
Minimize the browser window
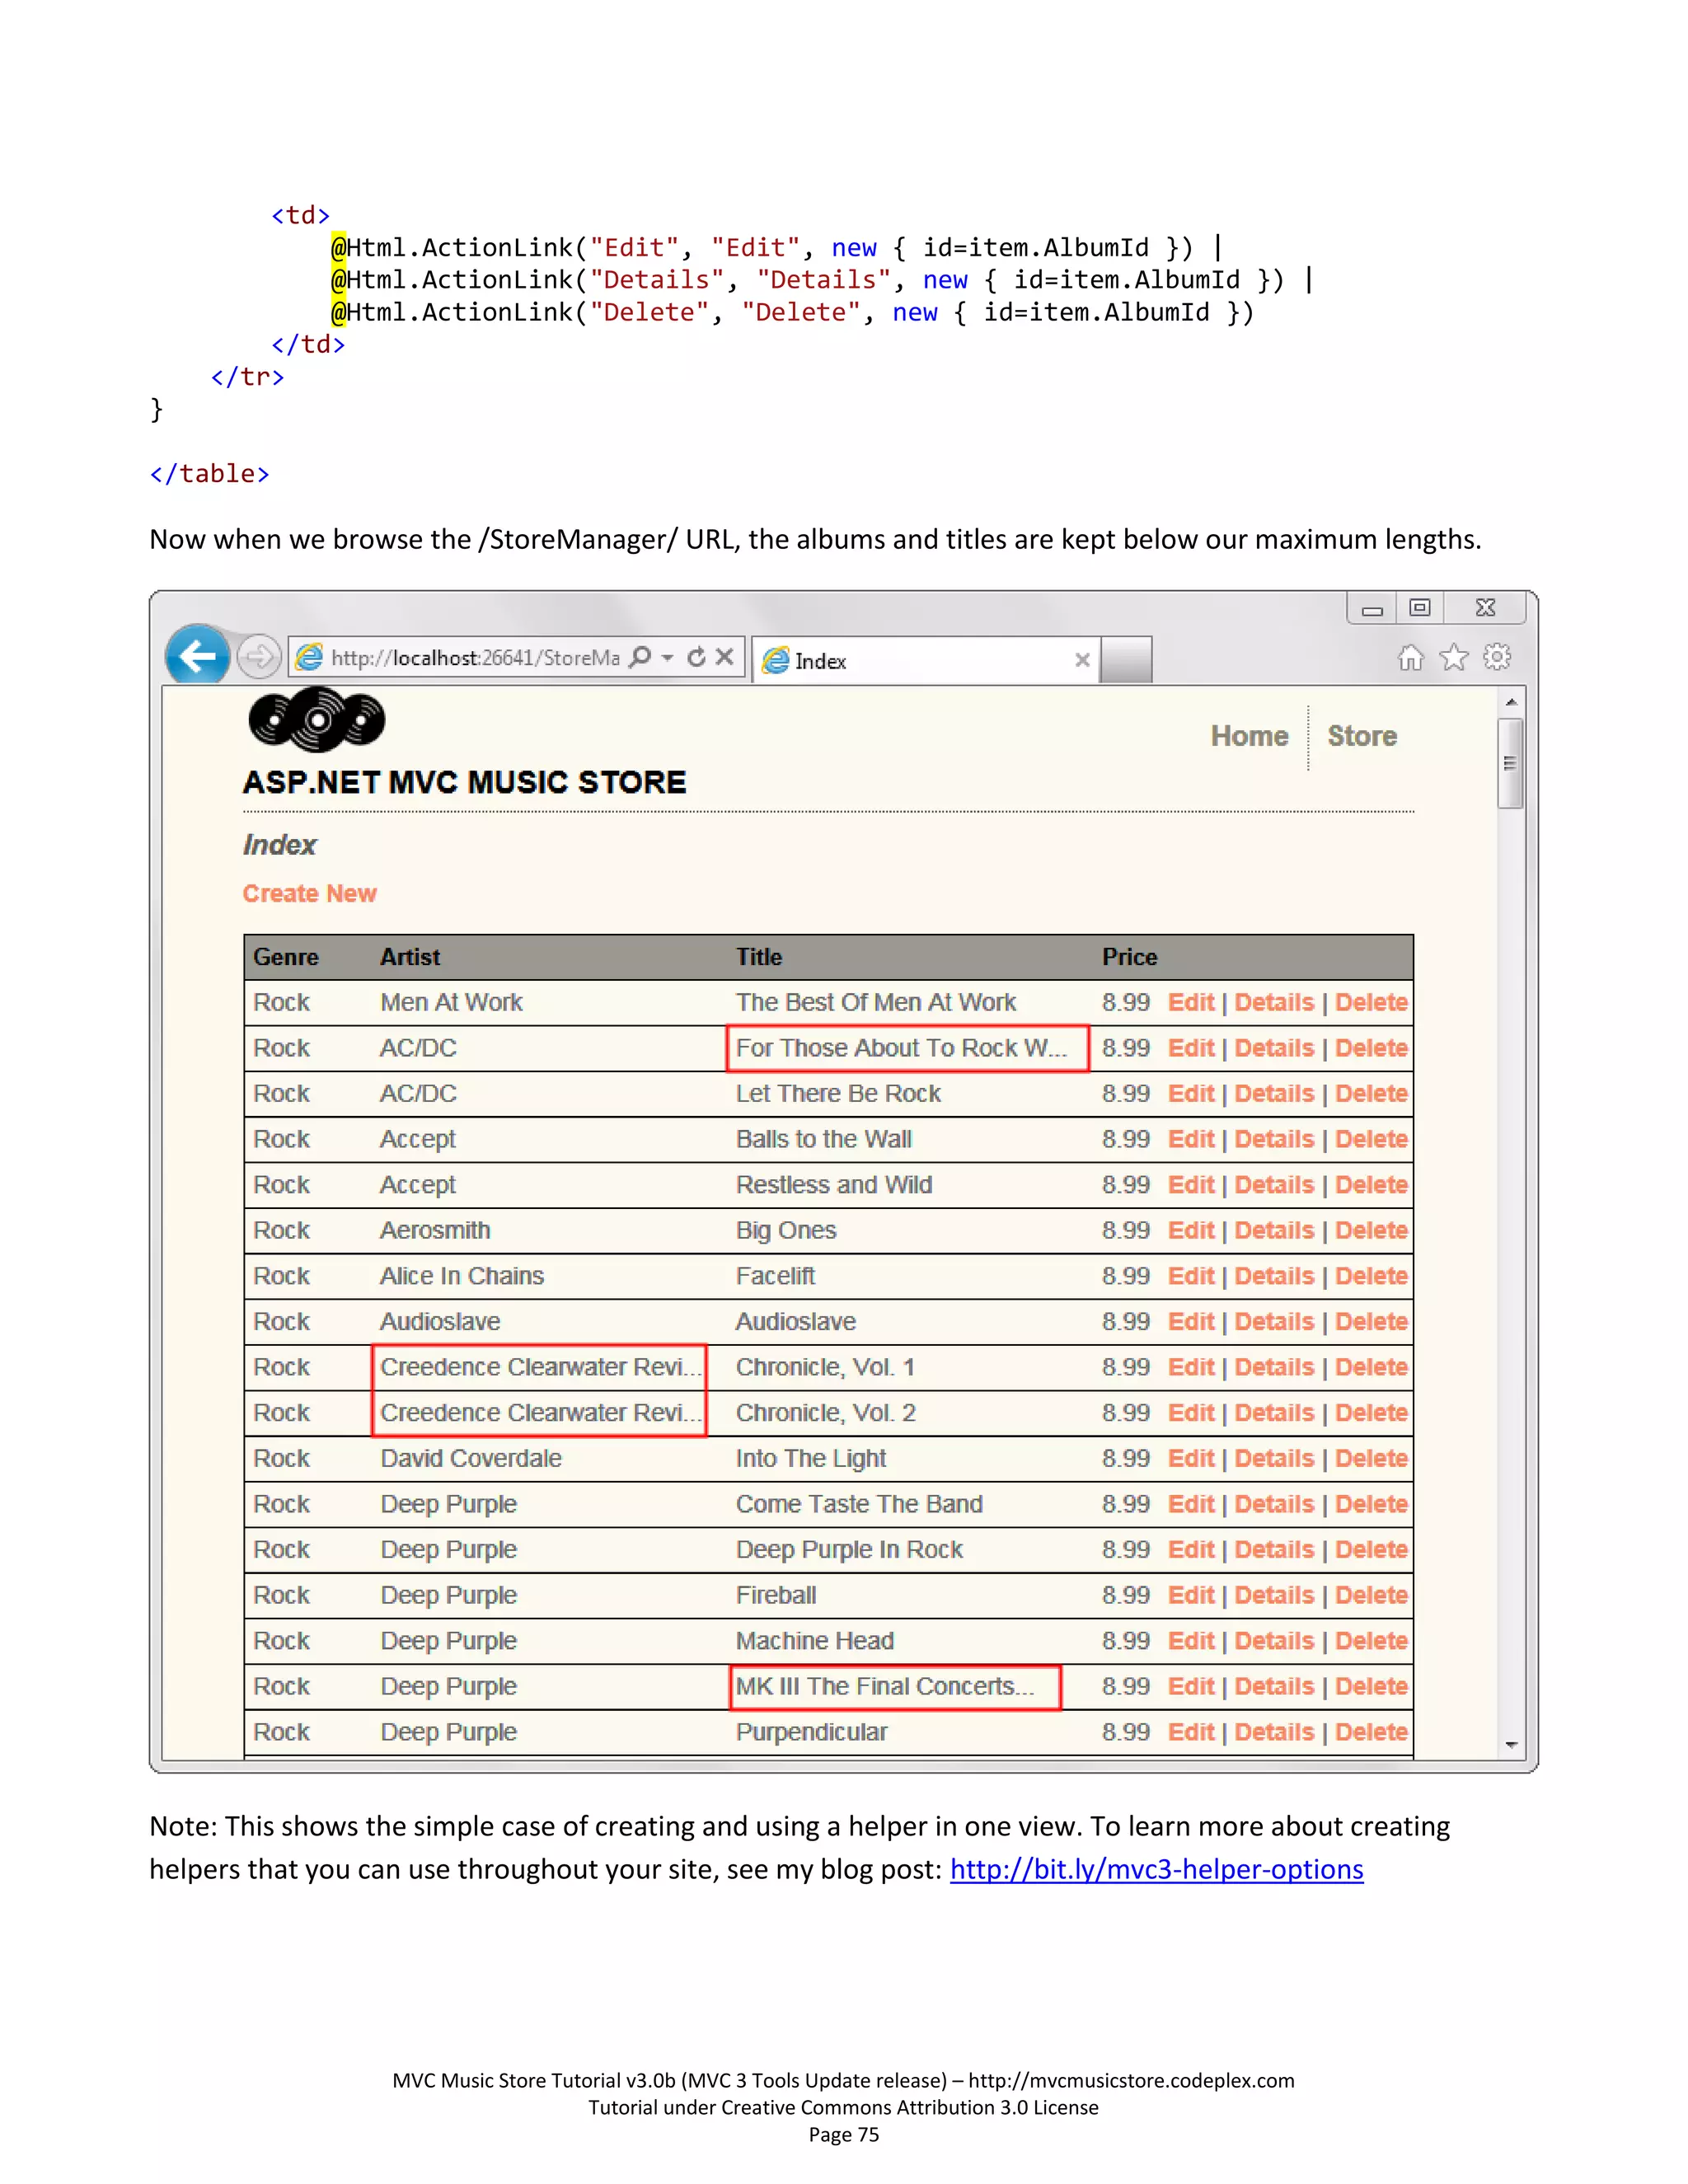pyautogui.click(x=1372, y=609)
